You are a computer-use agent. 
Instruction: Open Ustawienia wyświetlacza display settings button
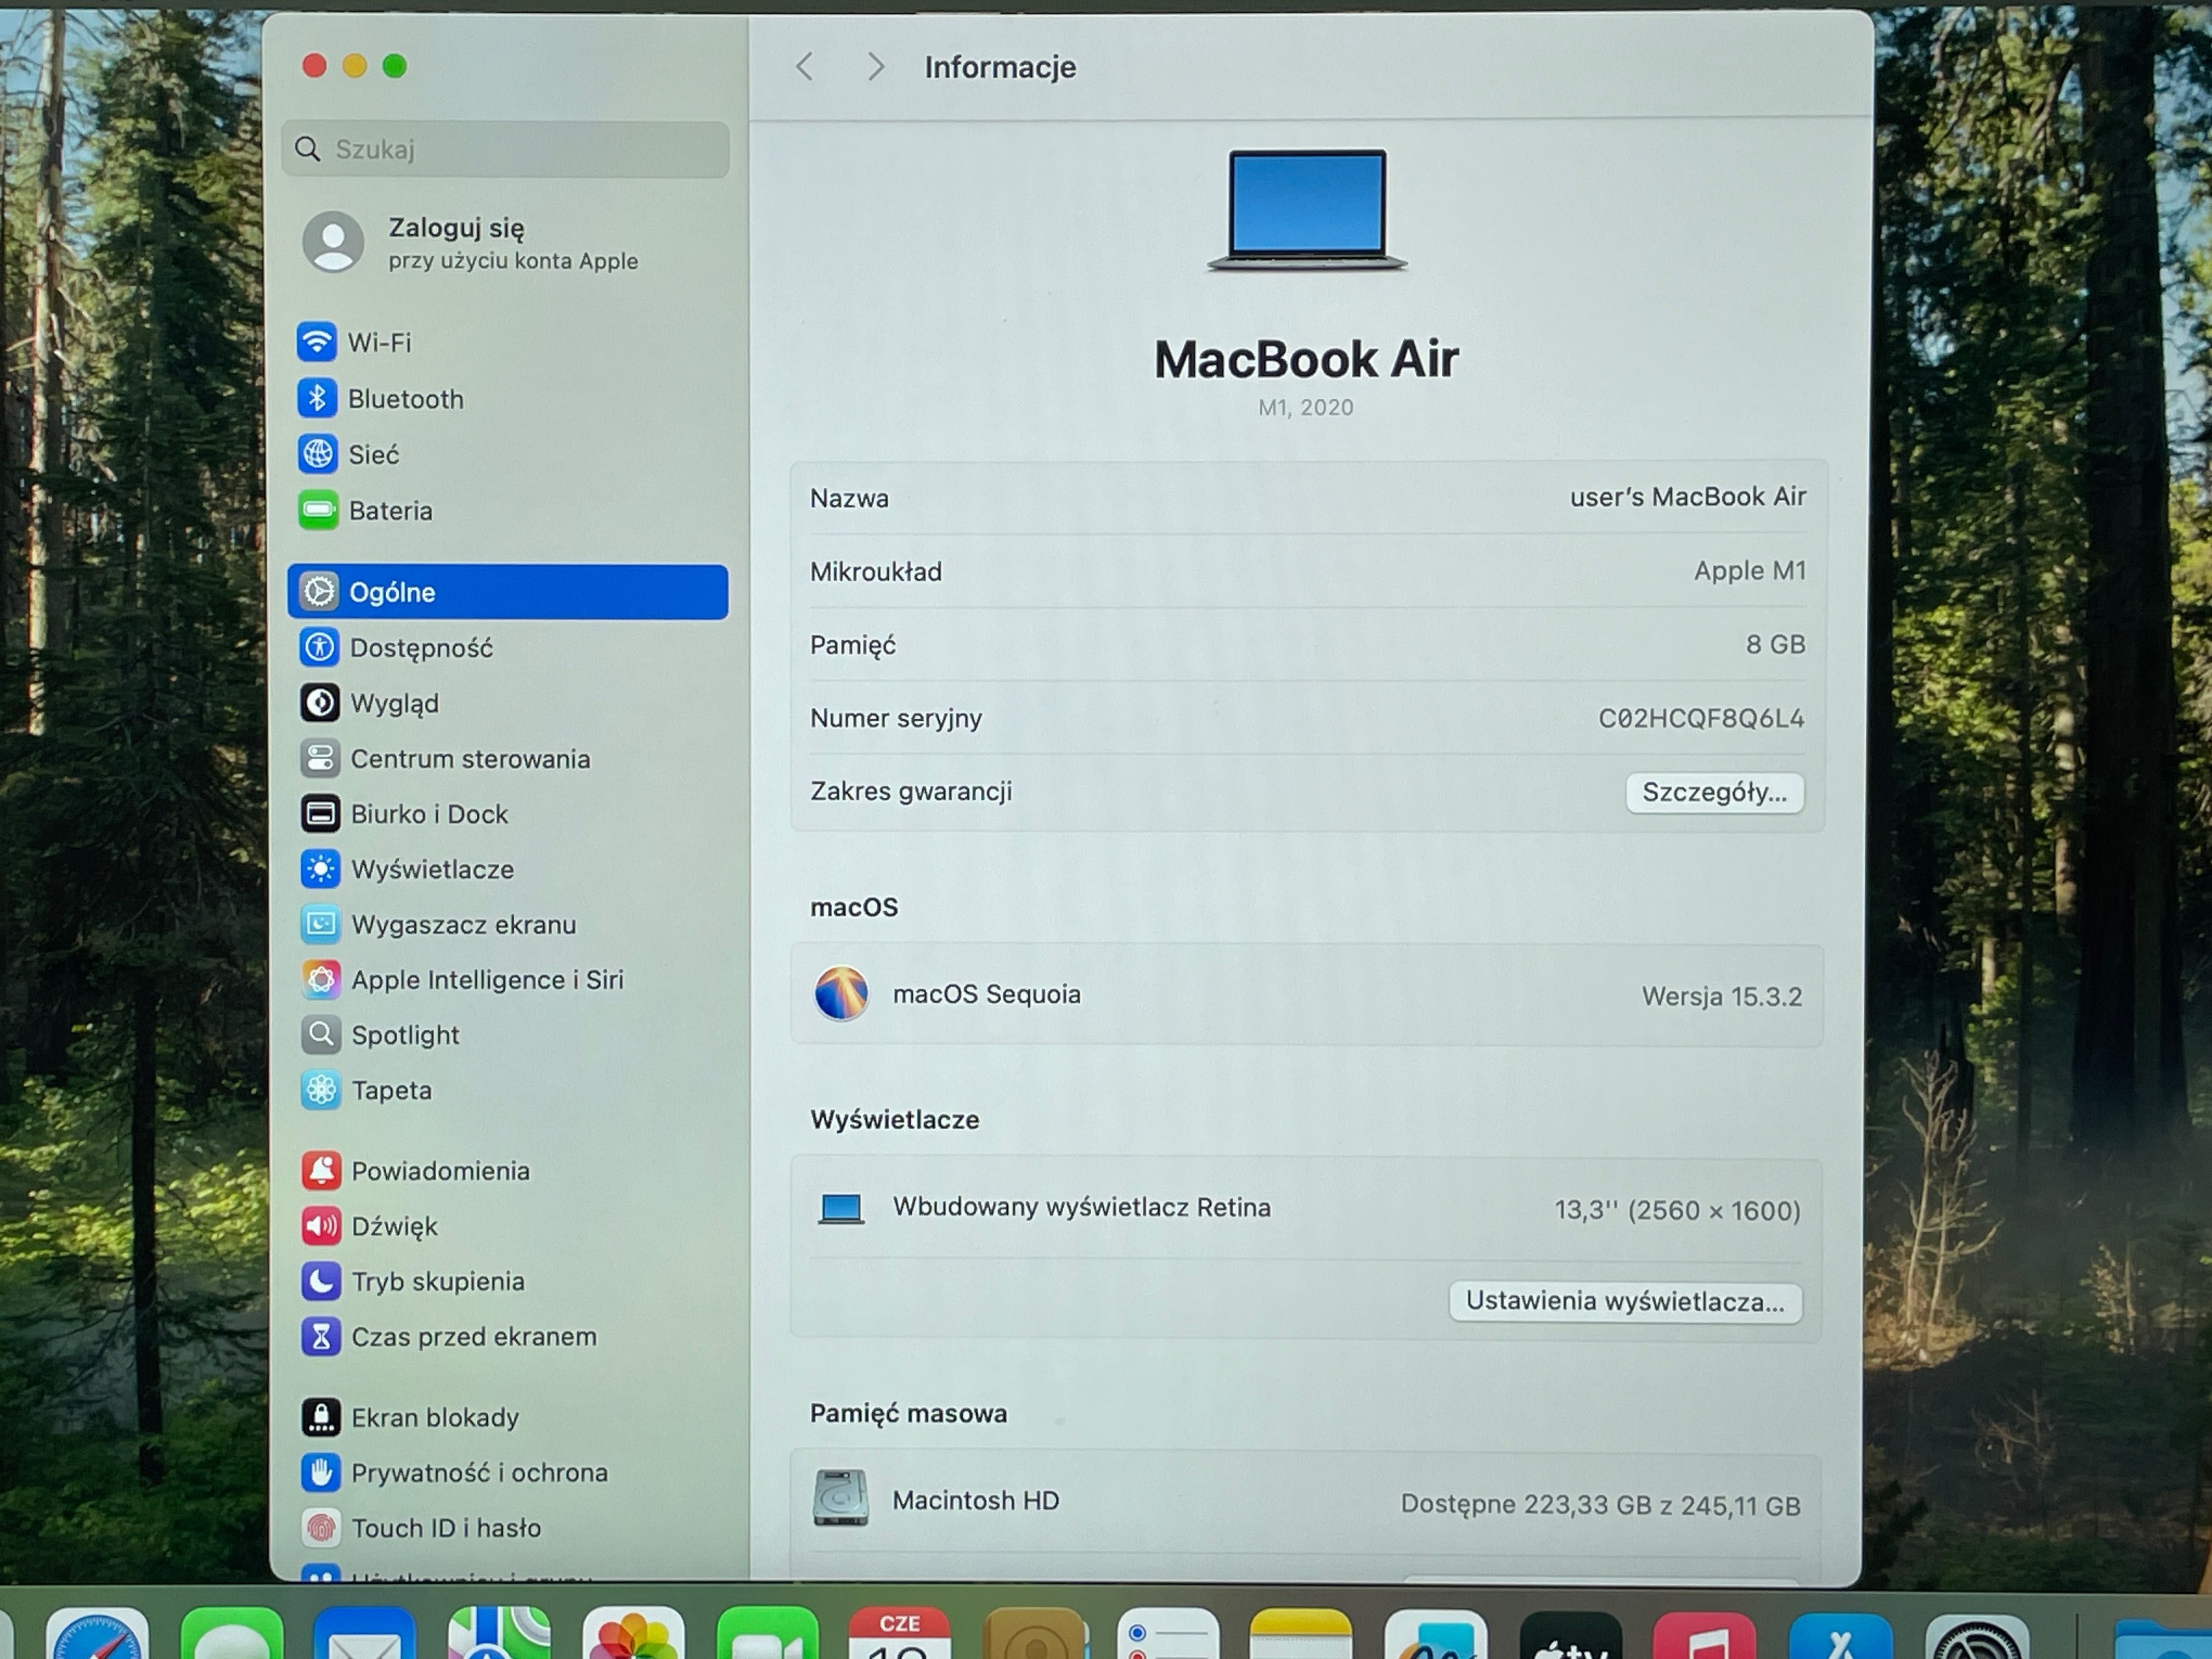1625,1301
